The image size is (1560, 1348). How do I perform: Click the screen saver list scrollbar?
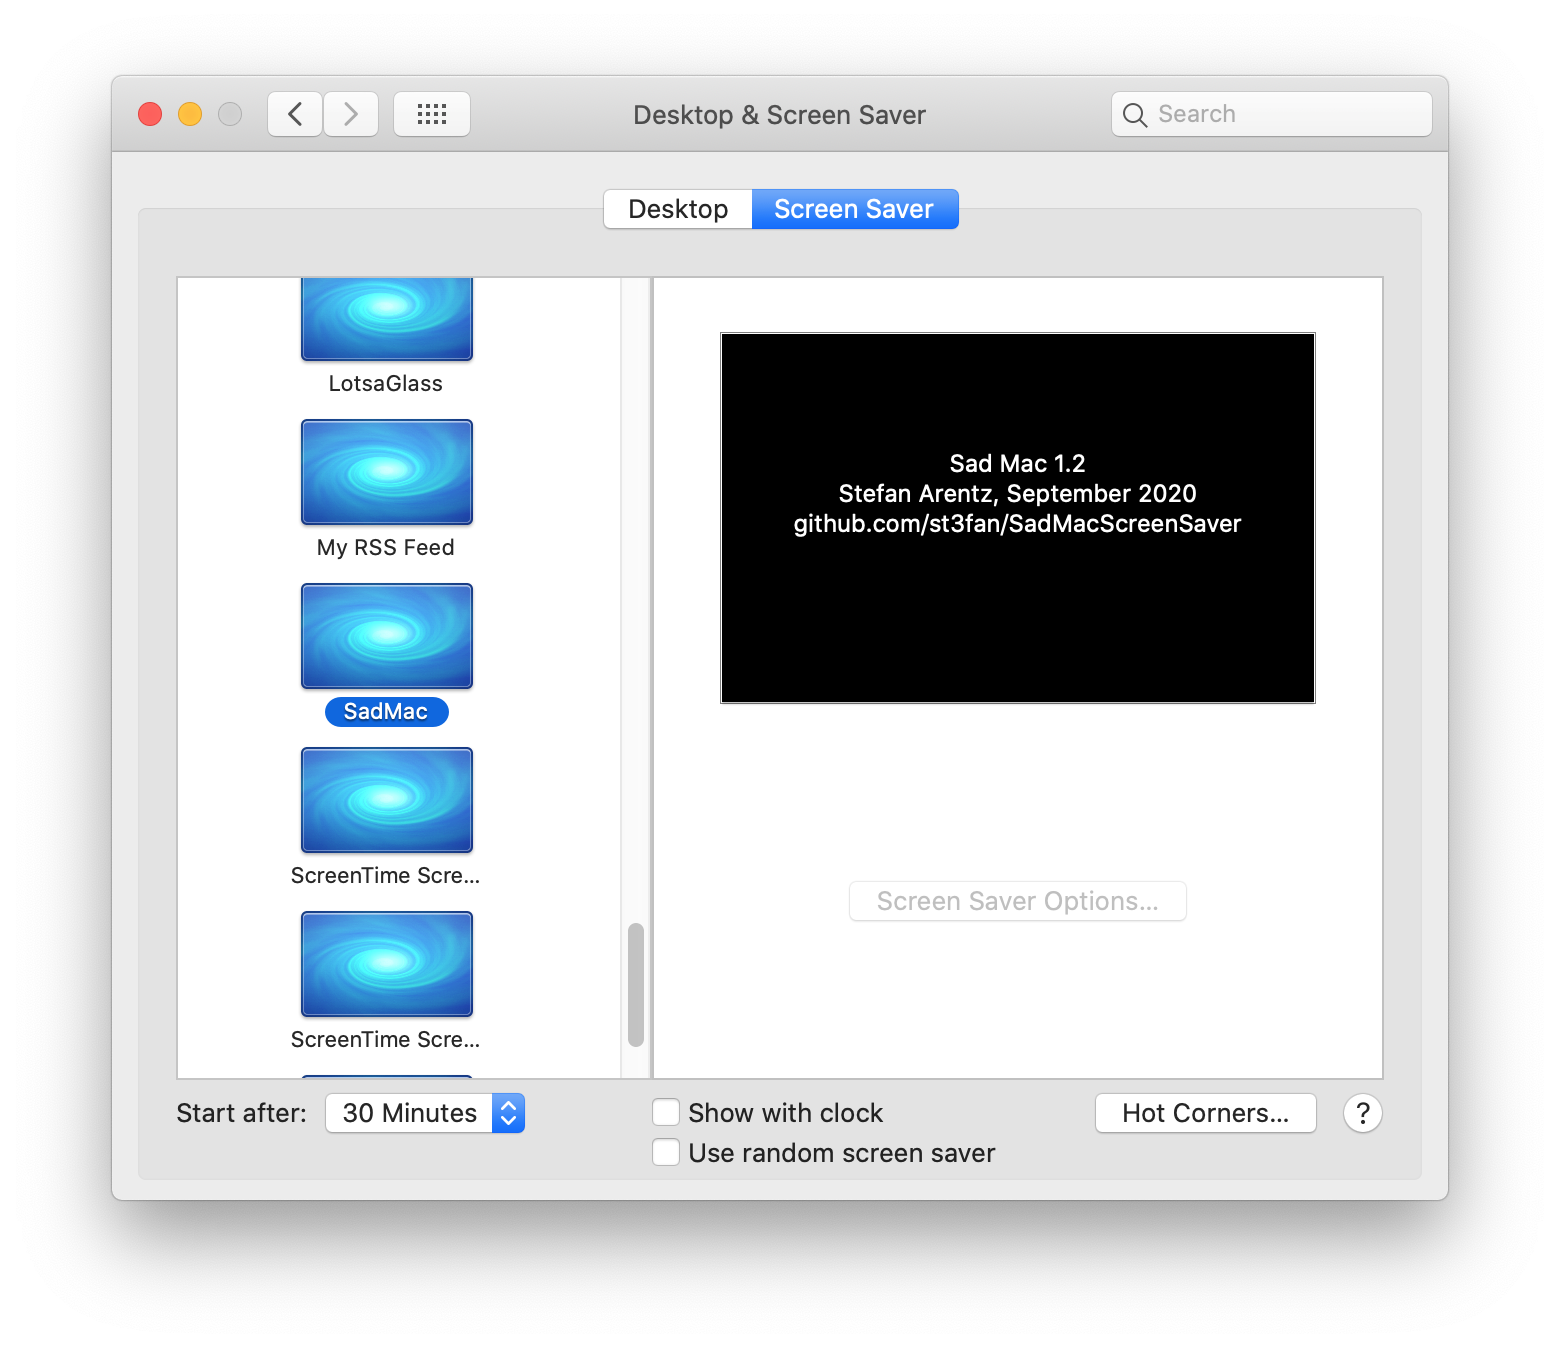click(636, 985)
